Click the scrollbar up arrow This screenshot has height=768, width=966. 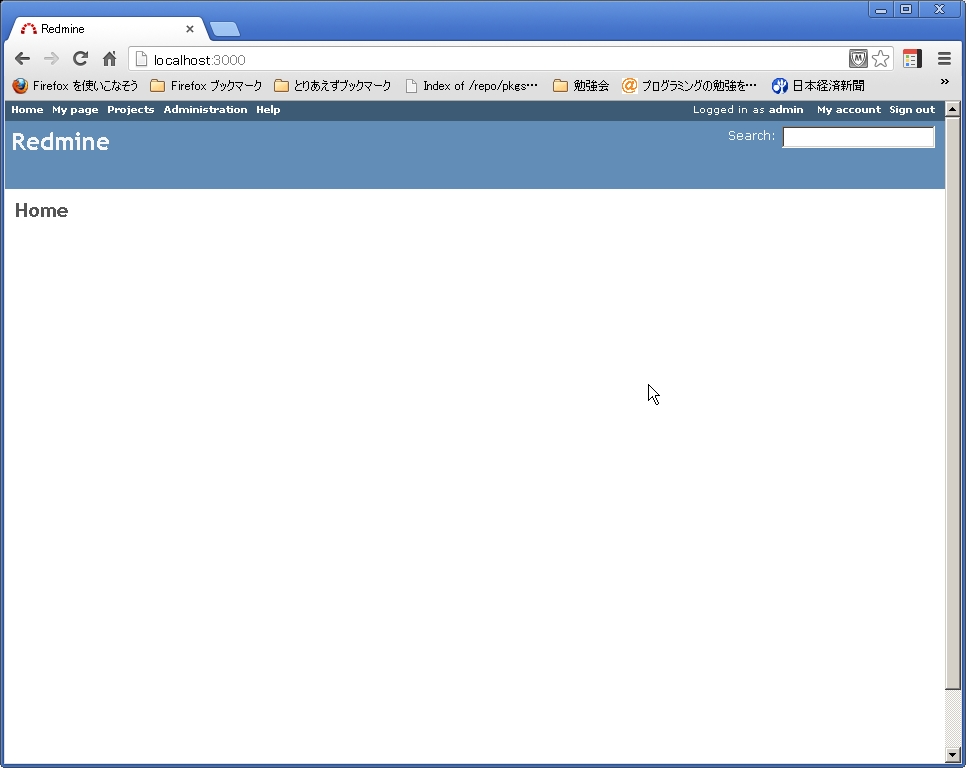(952, 109)
